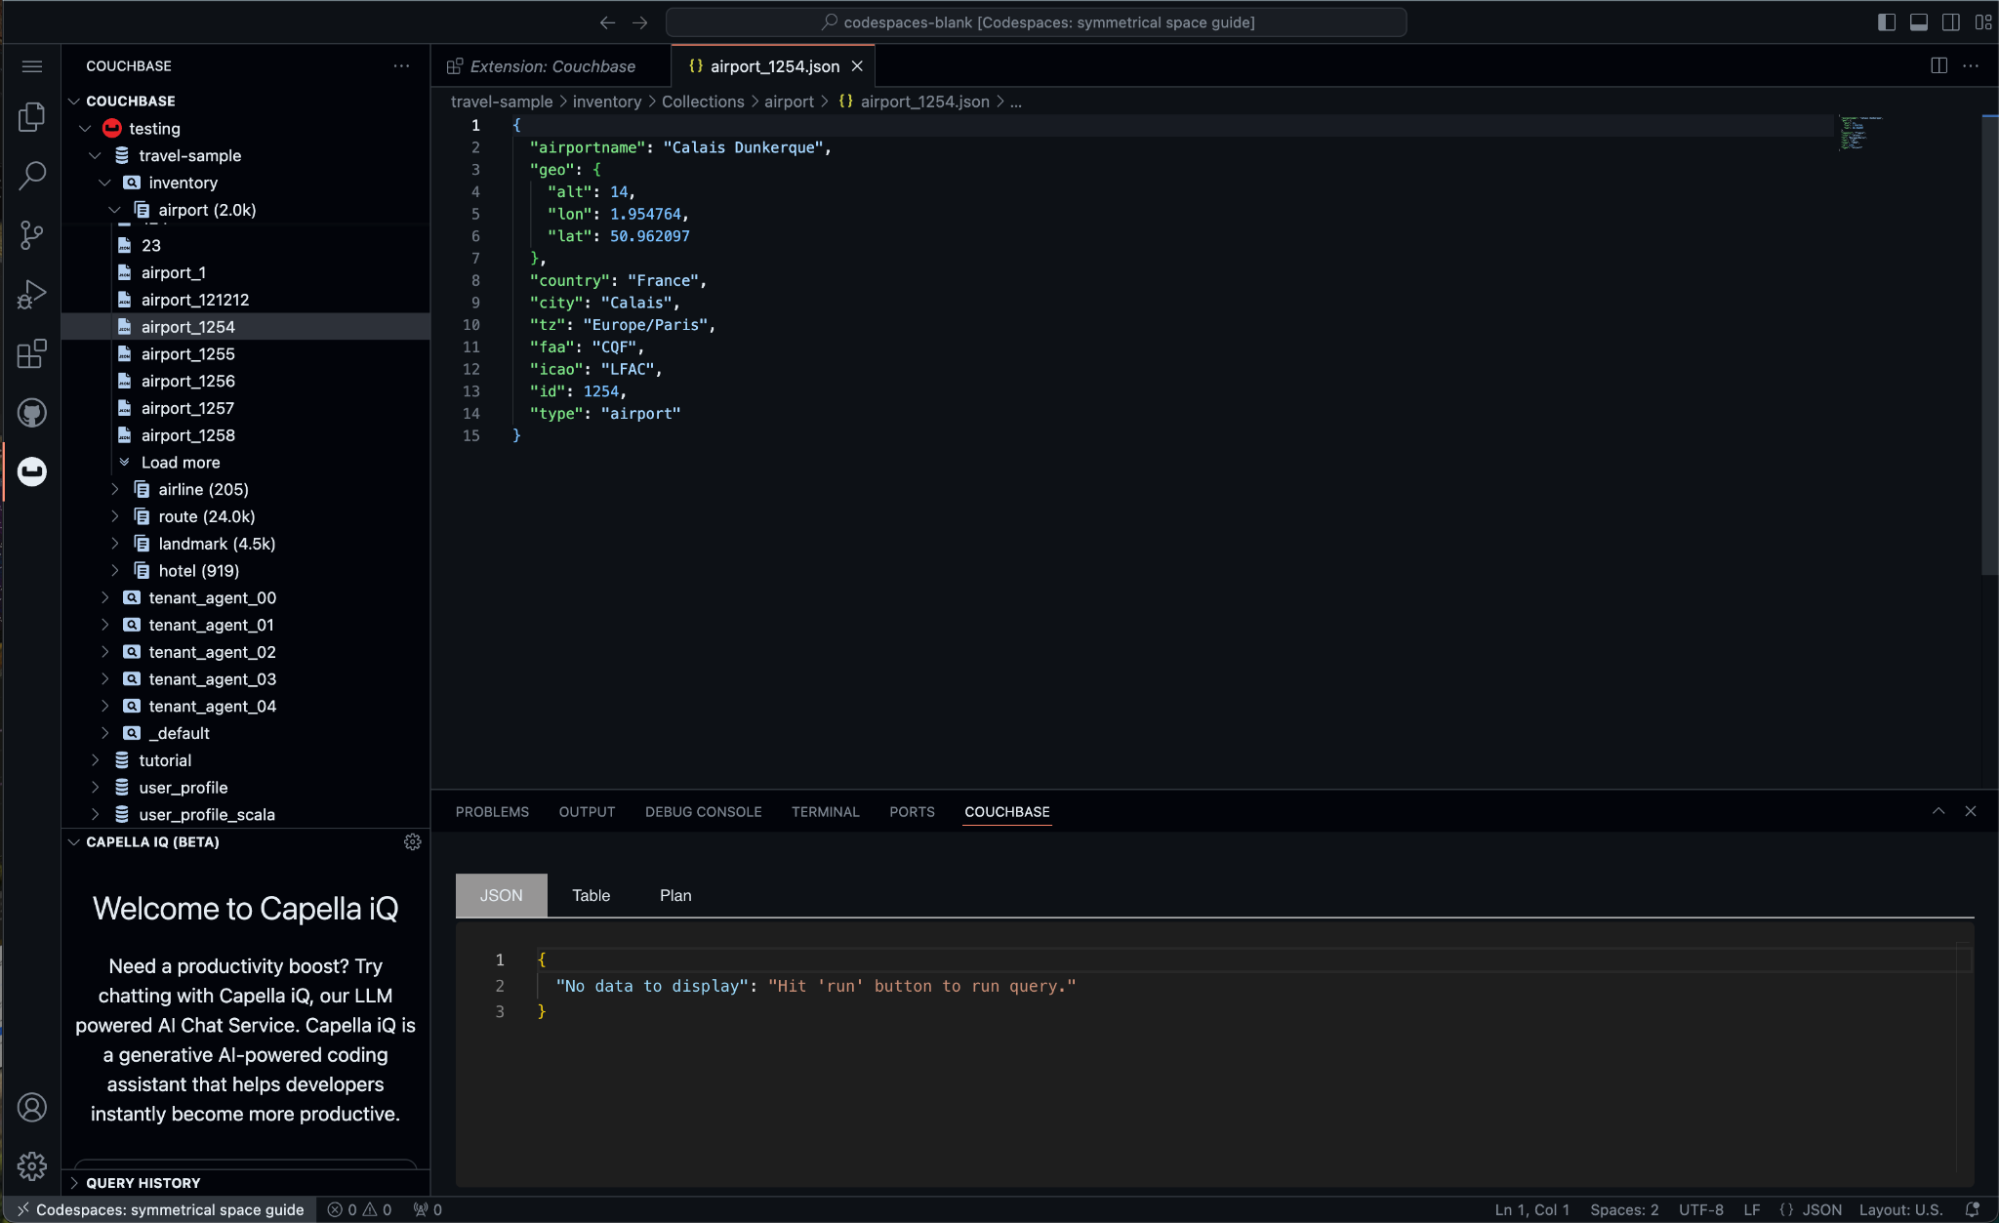Viewport: 1999px width, 1224px height.
Task: Show the query Plan view
Action: pos(675,895)
